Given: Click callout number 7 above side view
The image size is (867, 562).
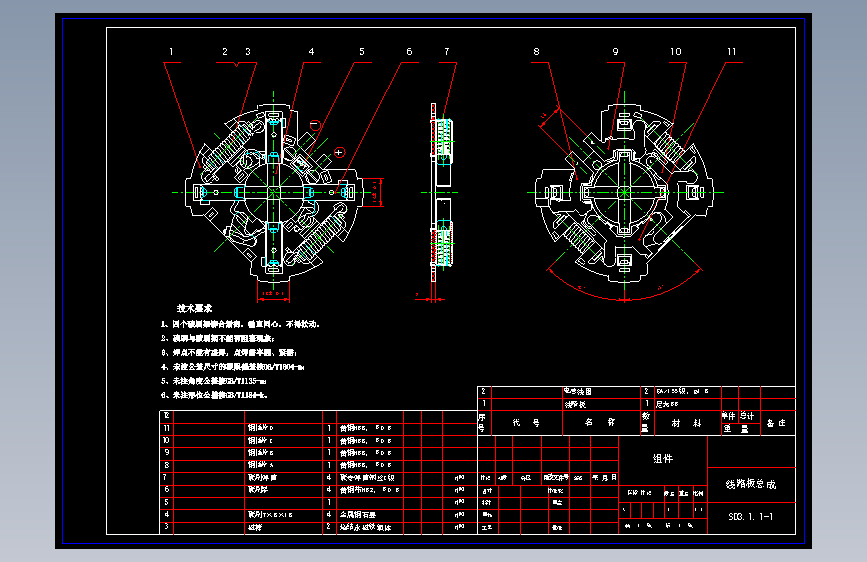Looking at the screenshot, I should (x=447, y=51).
